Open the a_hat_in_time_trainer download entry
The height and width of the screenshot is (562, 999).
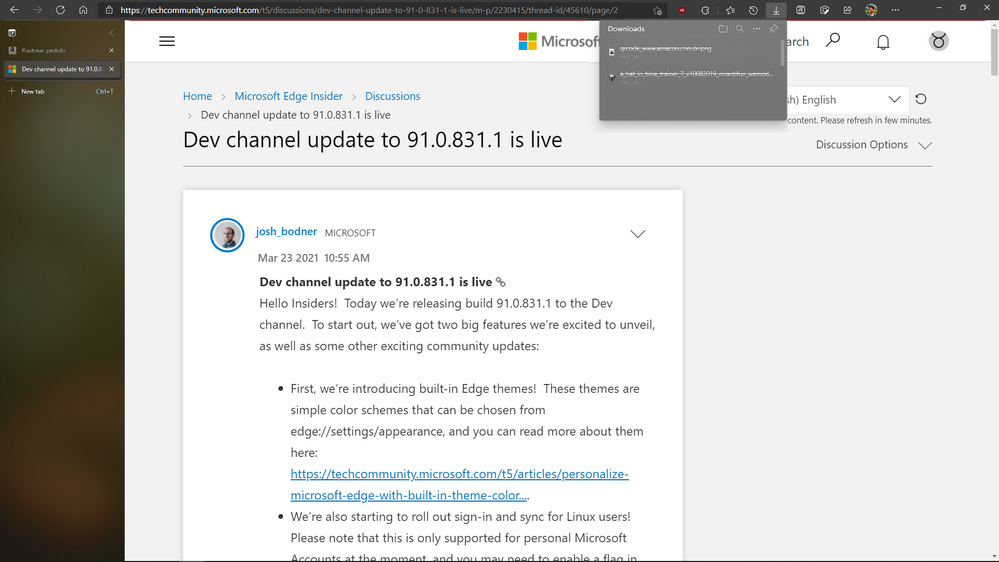tap(696, 74)
